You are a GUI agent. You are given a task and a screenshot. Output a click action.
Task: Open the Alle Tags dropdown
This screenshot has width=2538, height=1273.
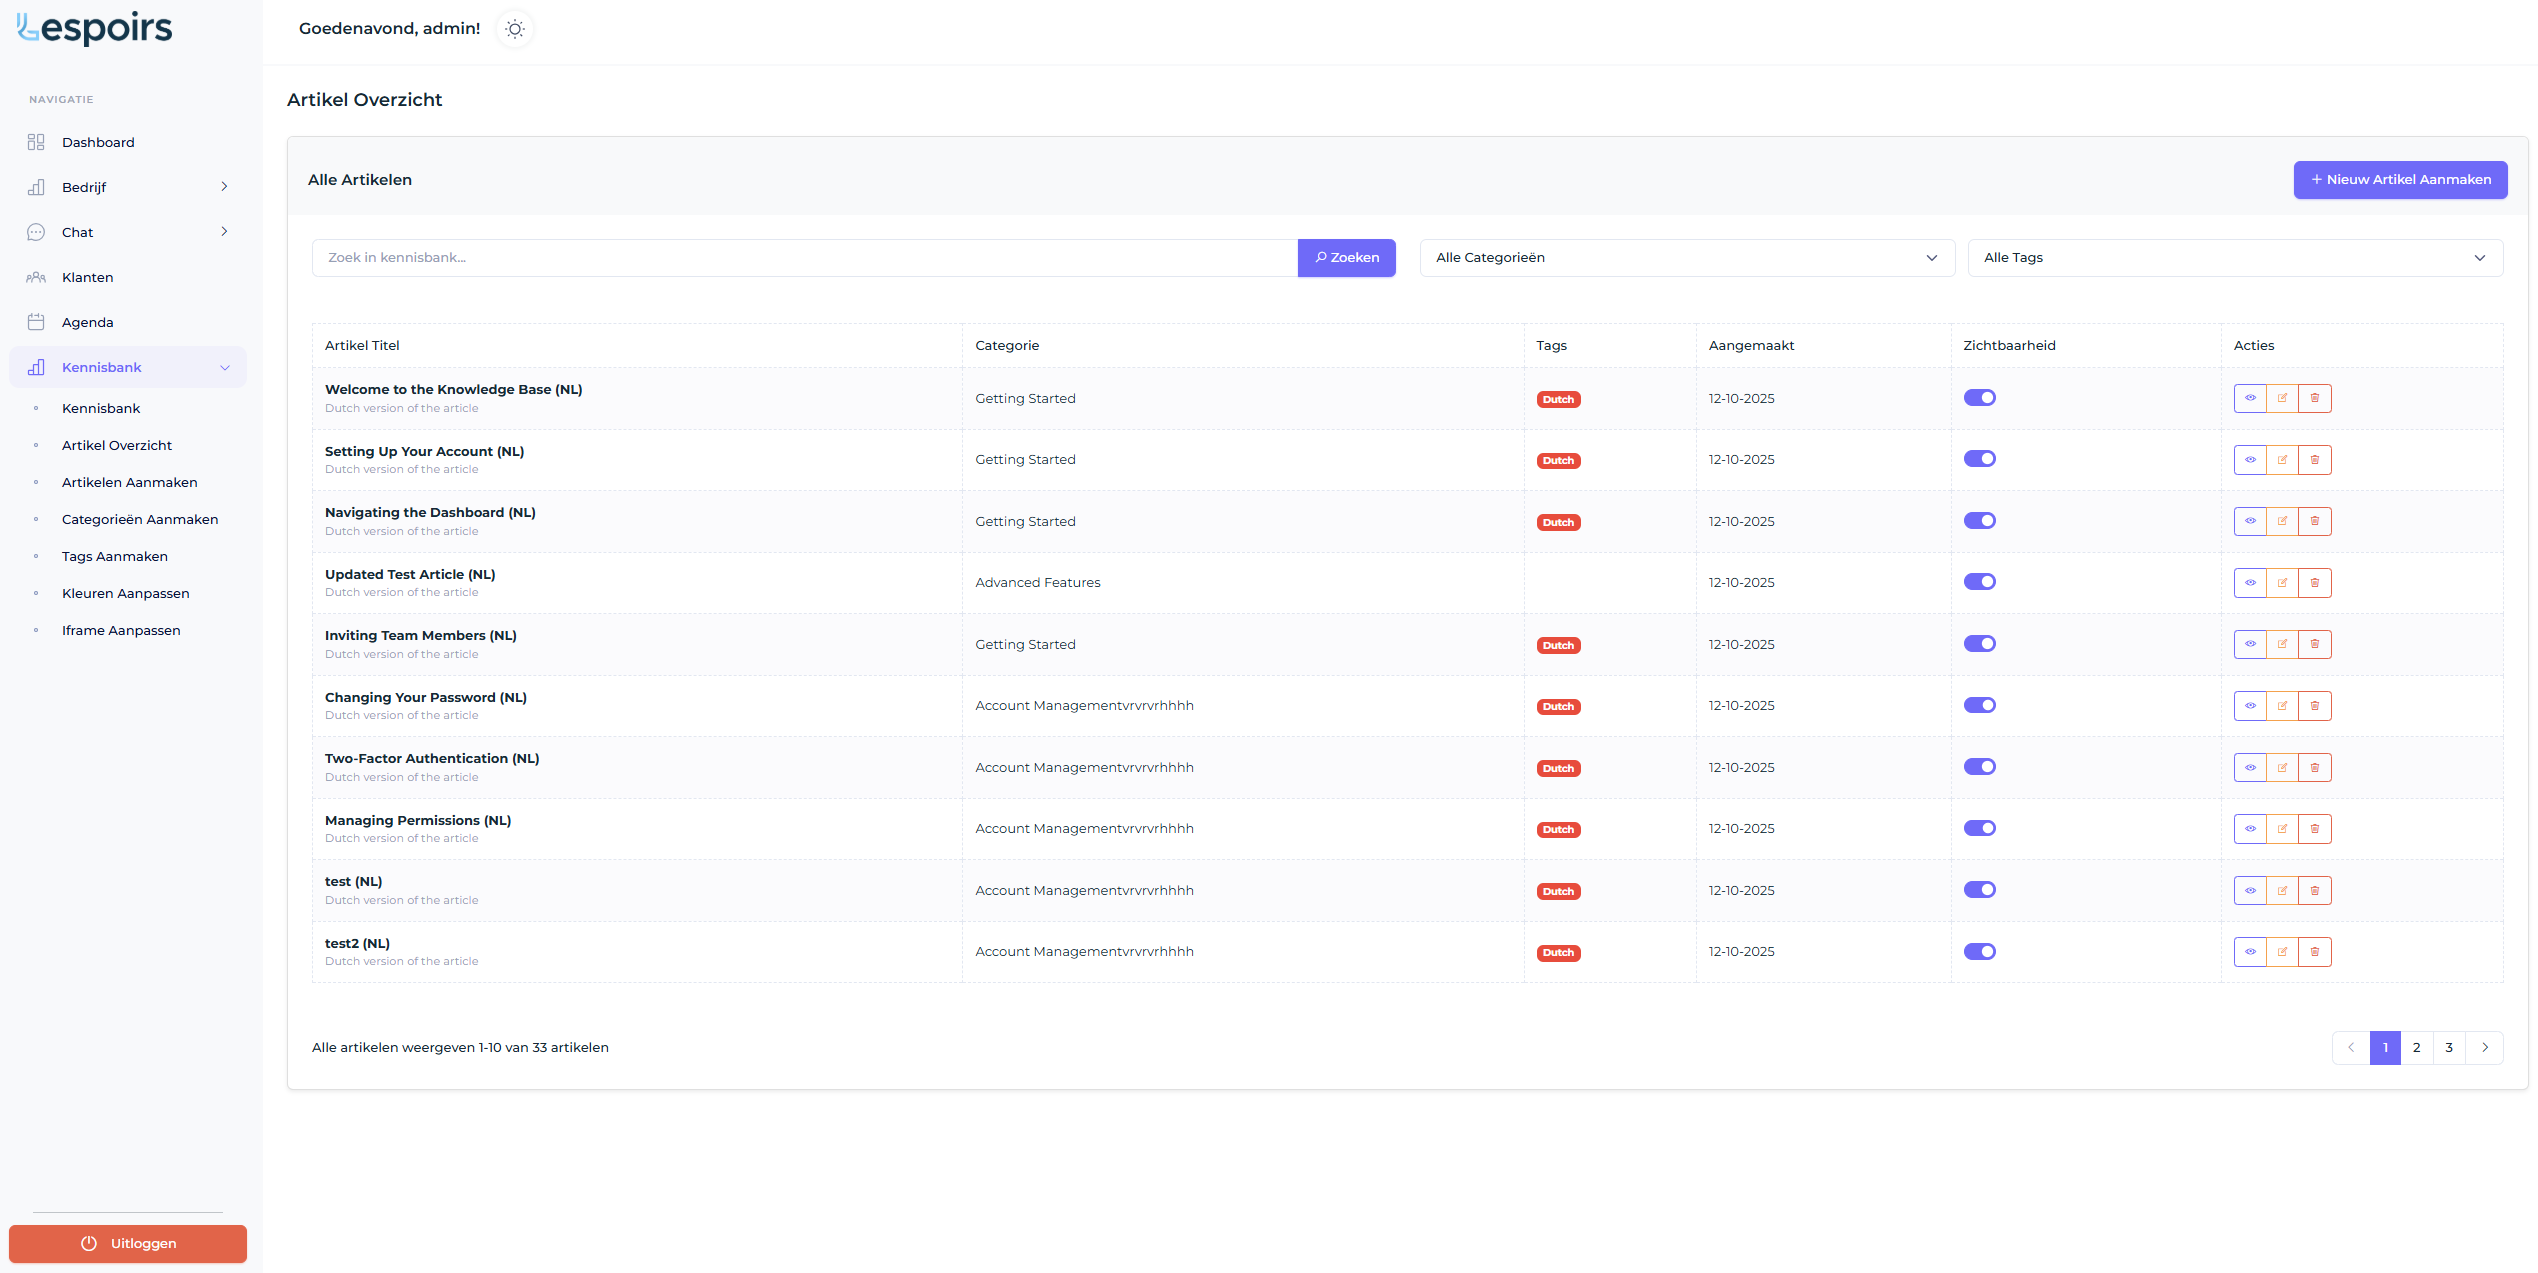pos(2234,258)
